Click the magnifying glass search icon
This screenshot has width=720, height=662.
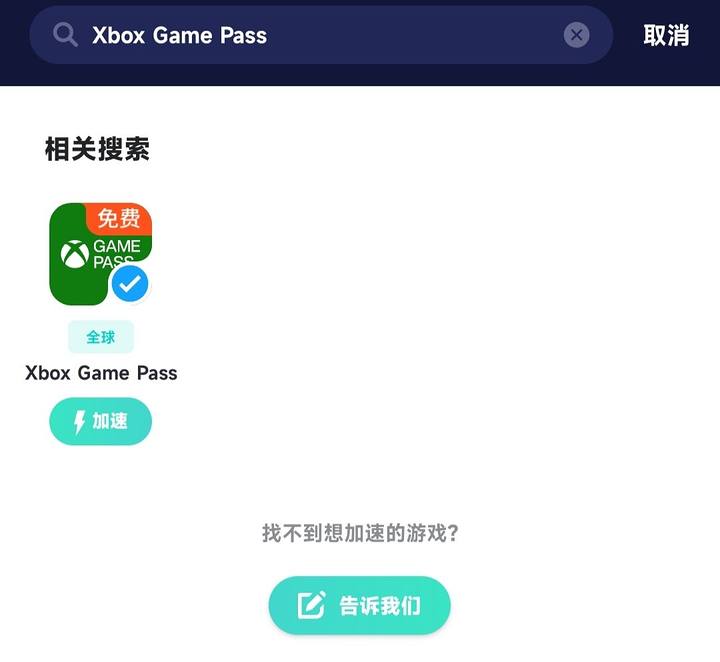(x=65, y=35)
